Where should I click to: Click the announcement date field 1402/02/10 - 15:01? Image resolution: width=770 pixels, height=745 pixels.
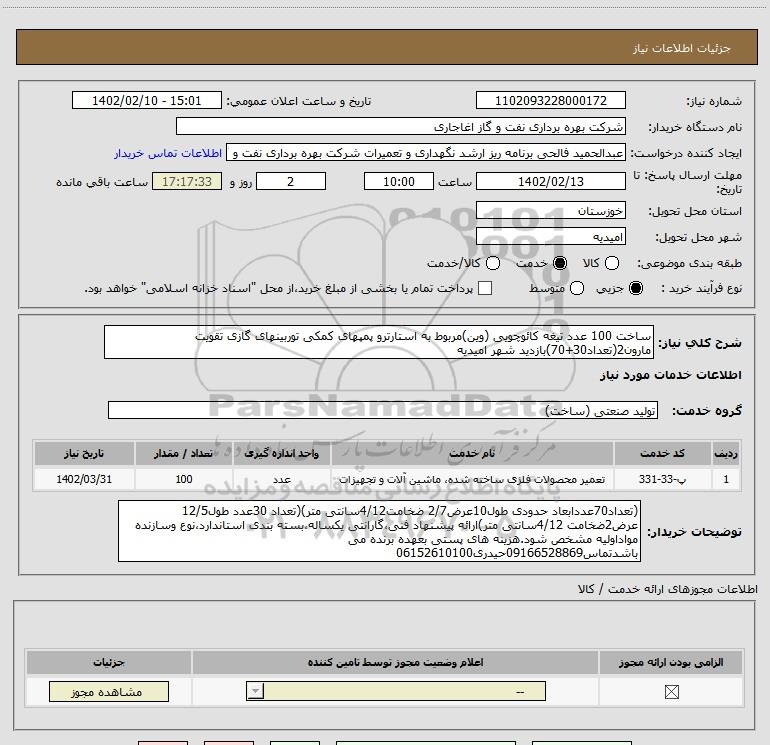(147, 100)
